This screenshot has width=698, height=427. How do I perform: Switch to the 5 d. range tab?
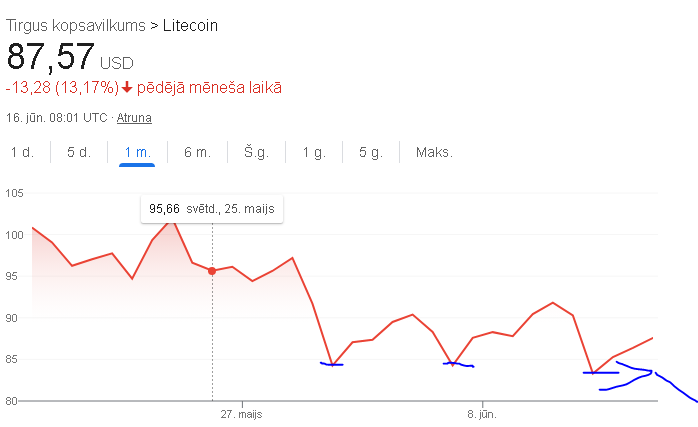79,152
